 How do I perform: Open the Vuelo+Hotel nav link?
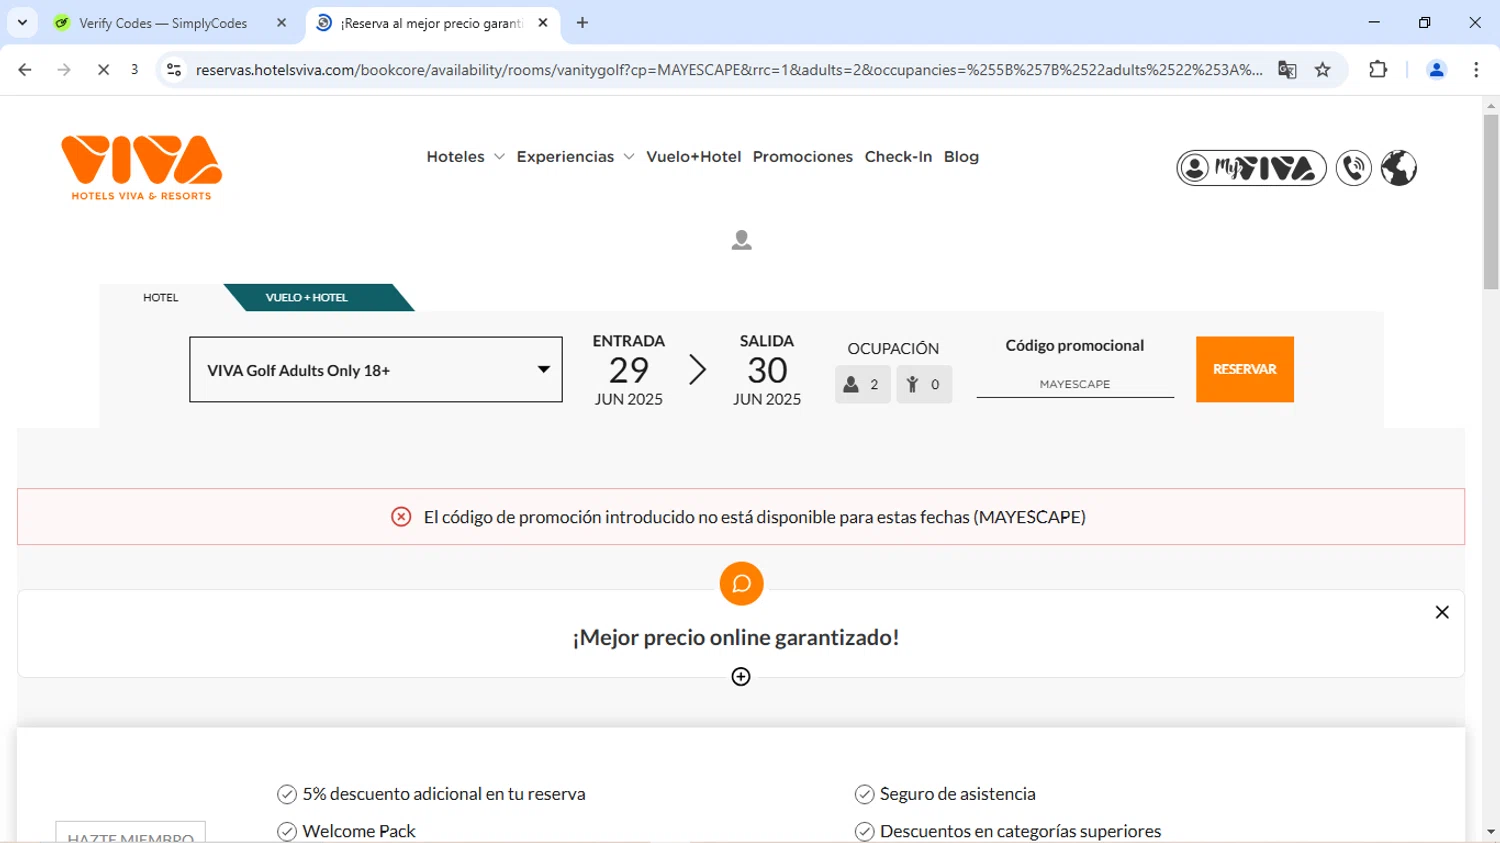694,157
